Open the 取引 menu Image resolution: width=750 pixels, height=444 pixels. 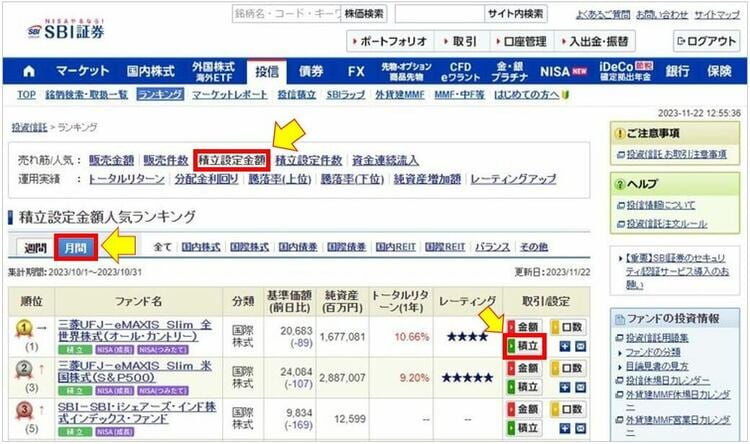pyautogui.click(x=461, y=42)
